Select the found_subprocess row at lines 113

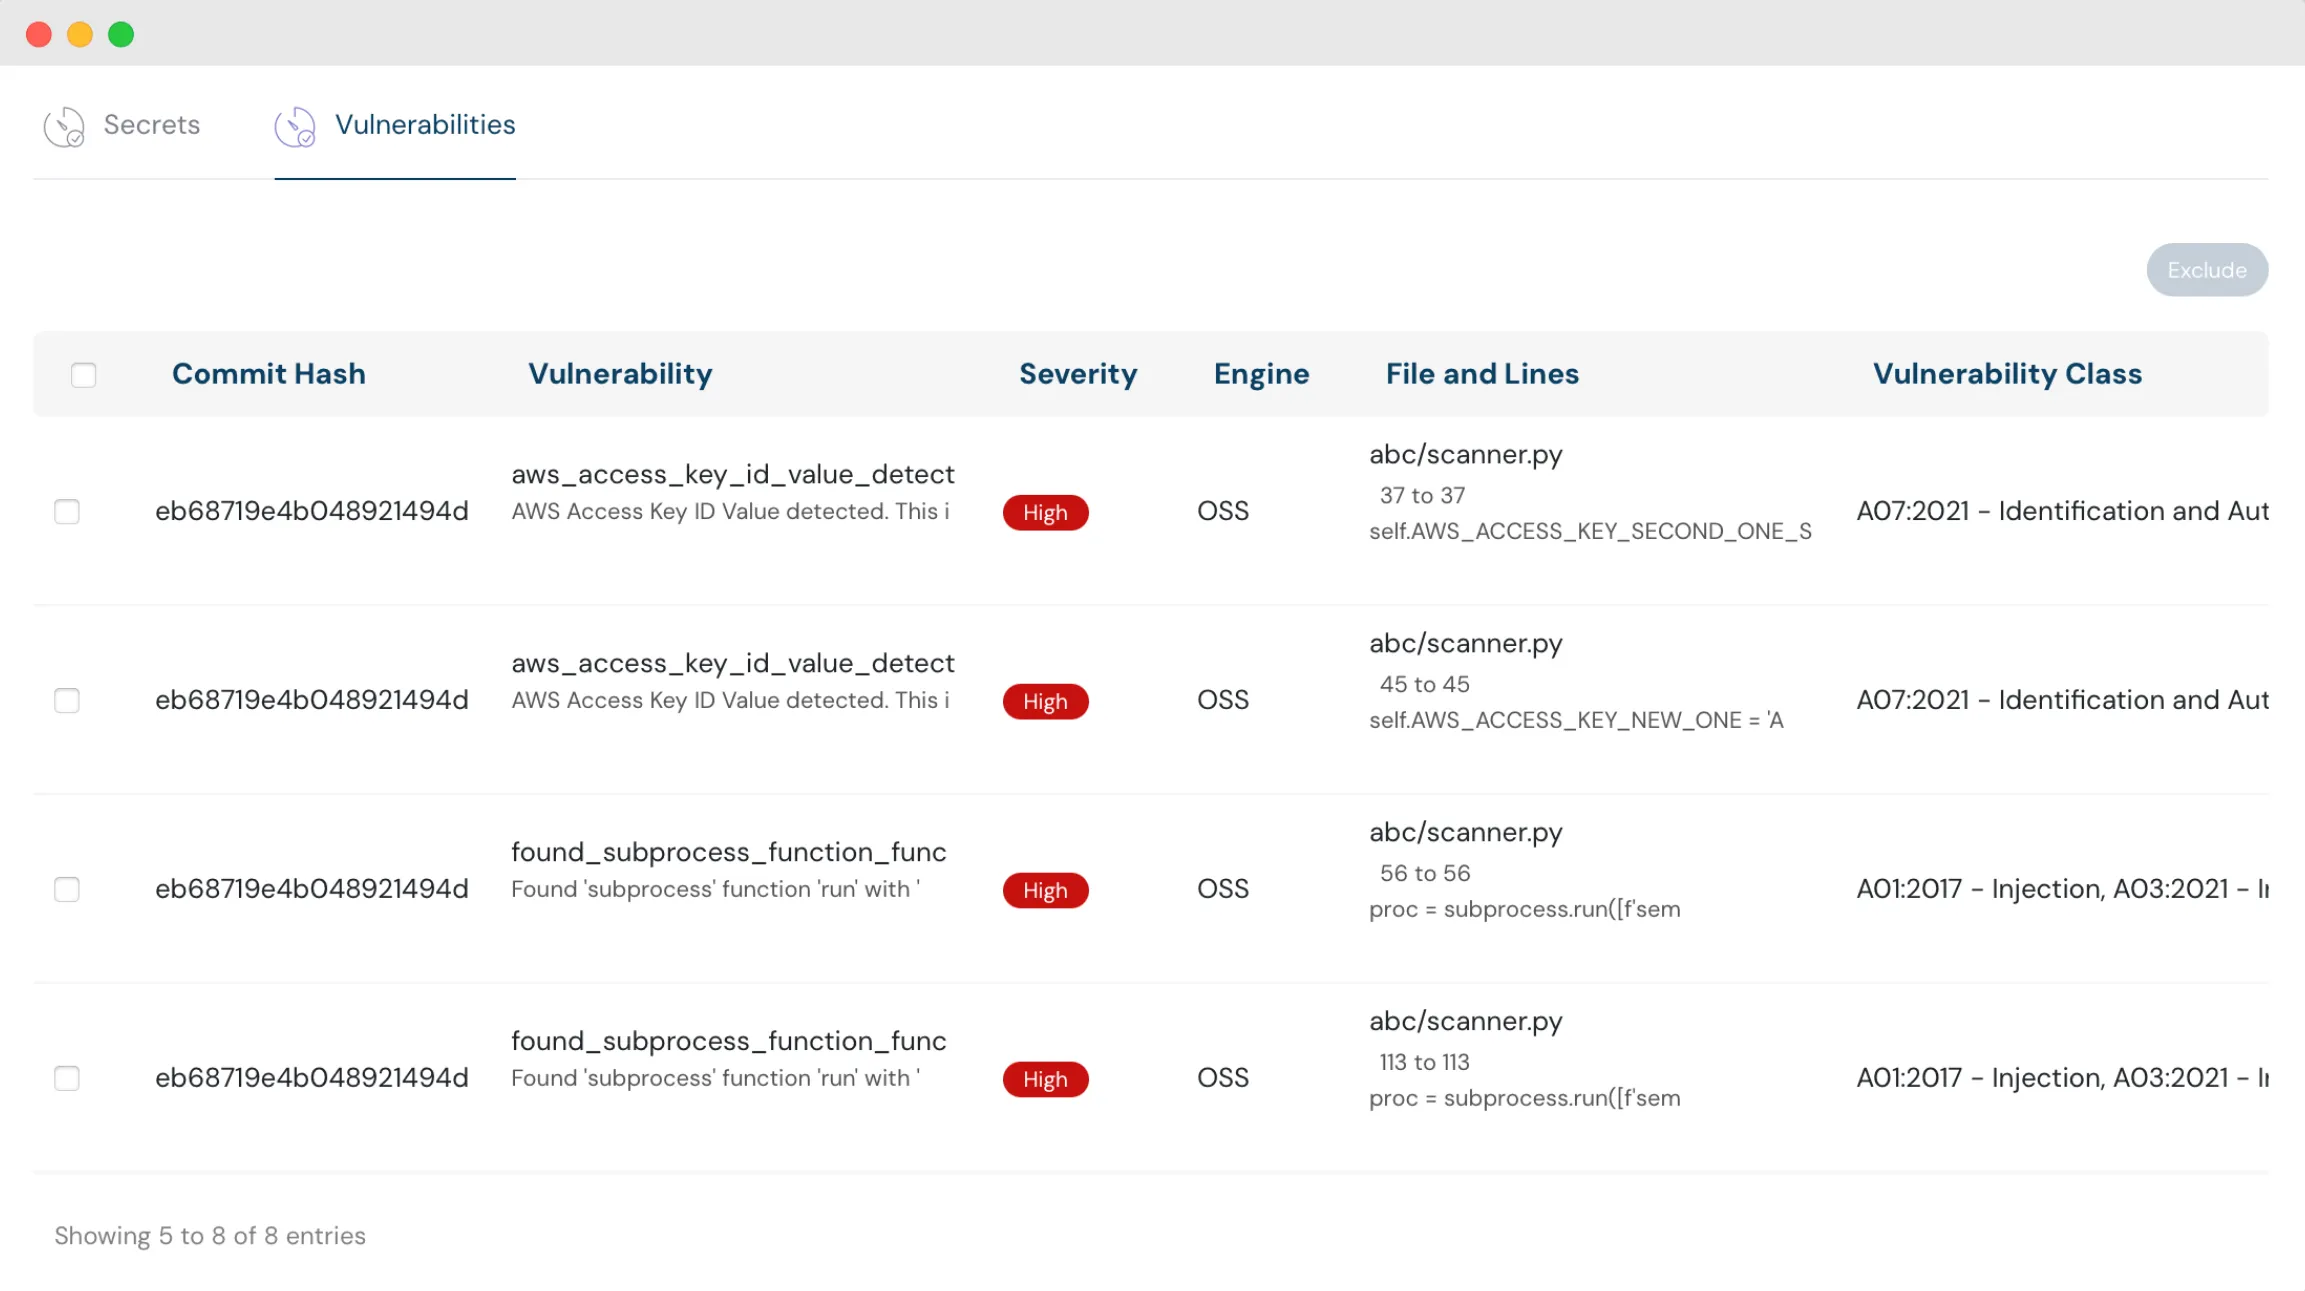(x=67, y=1078)
